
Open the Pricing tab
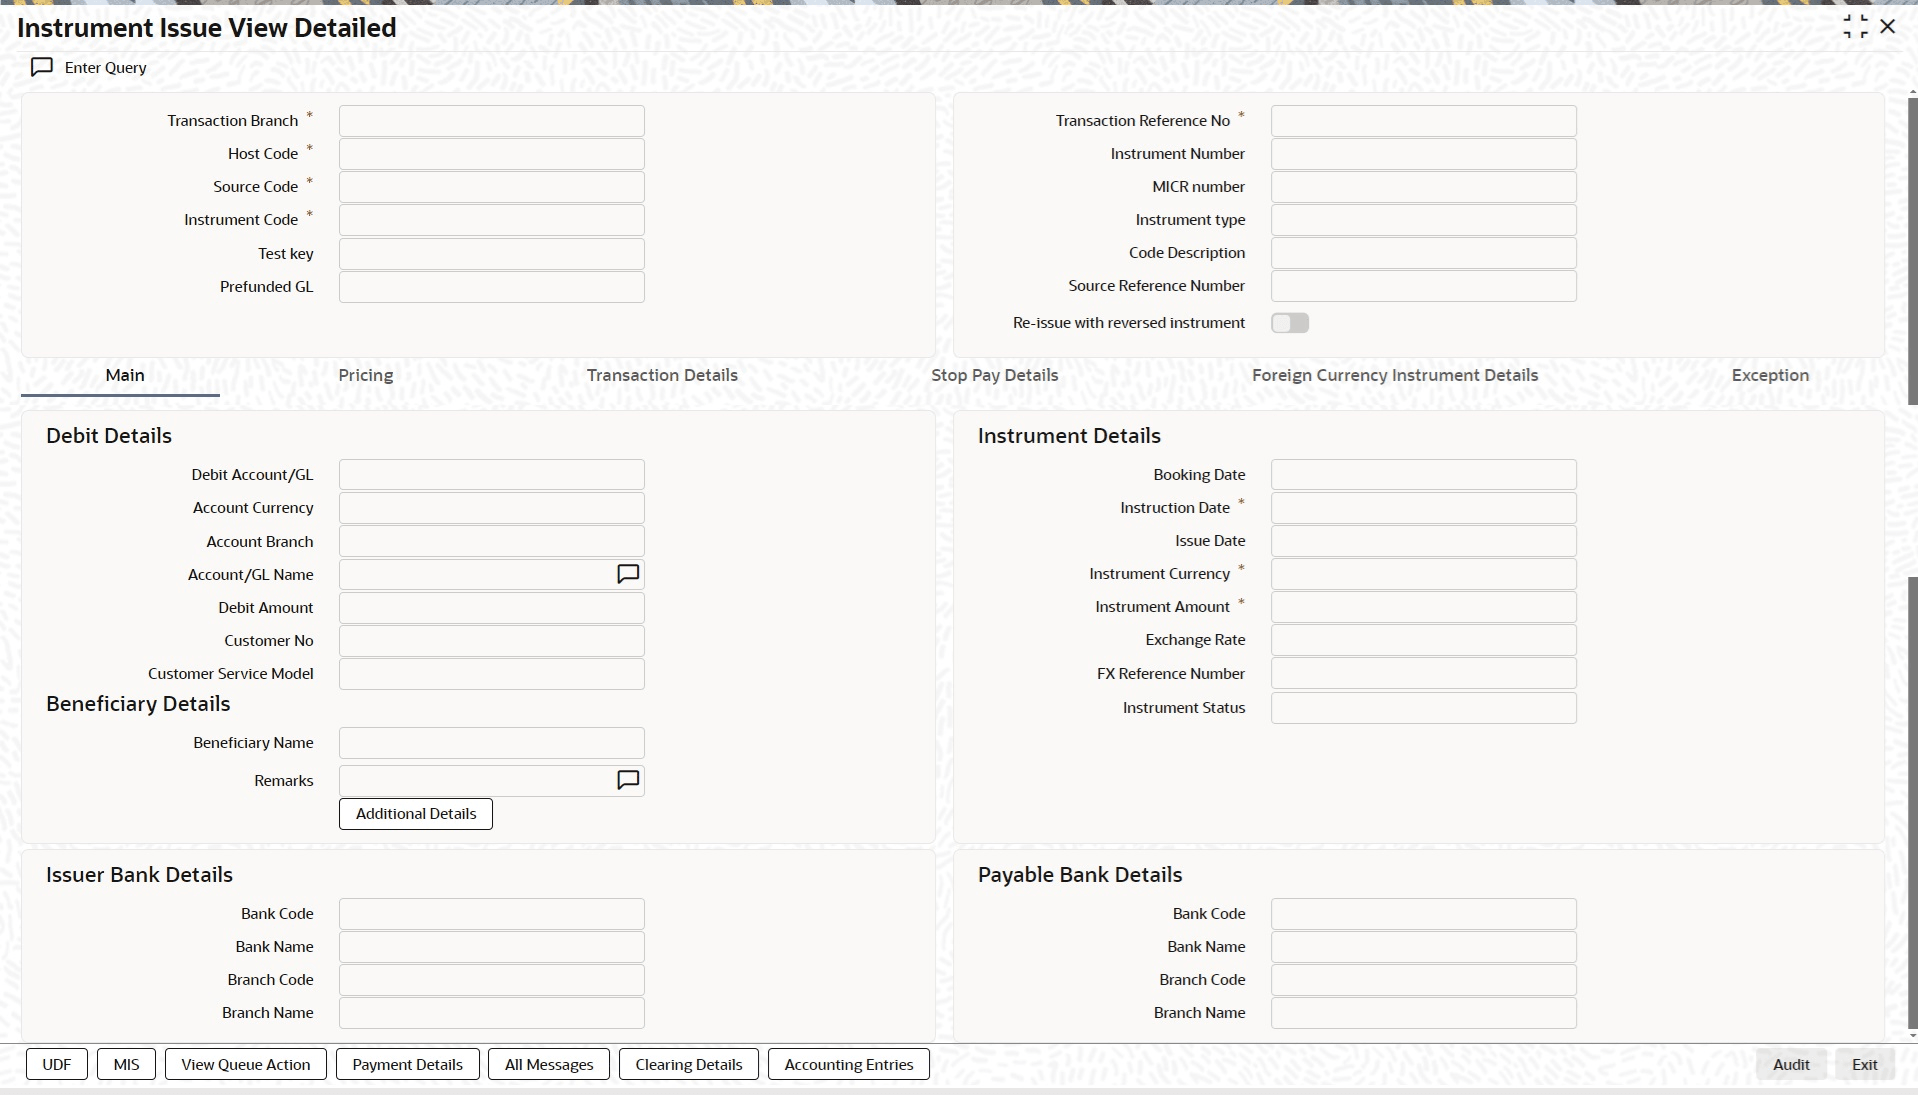[366, 375]
